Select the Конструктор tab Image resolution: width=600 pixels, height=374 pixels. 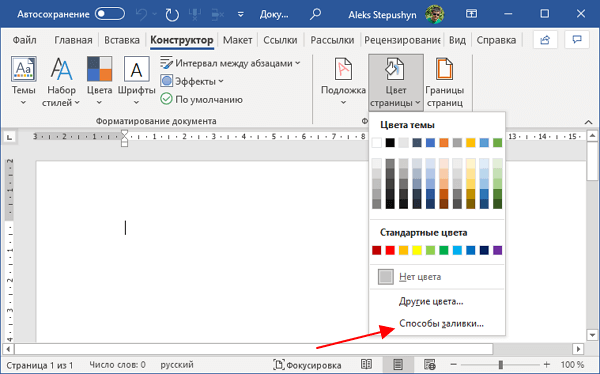[182, 40]
